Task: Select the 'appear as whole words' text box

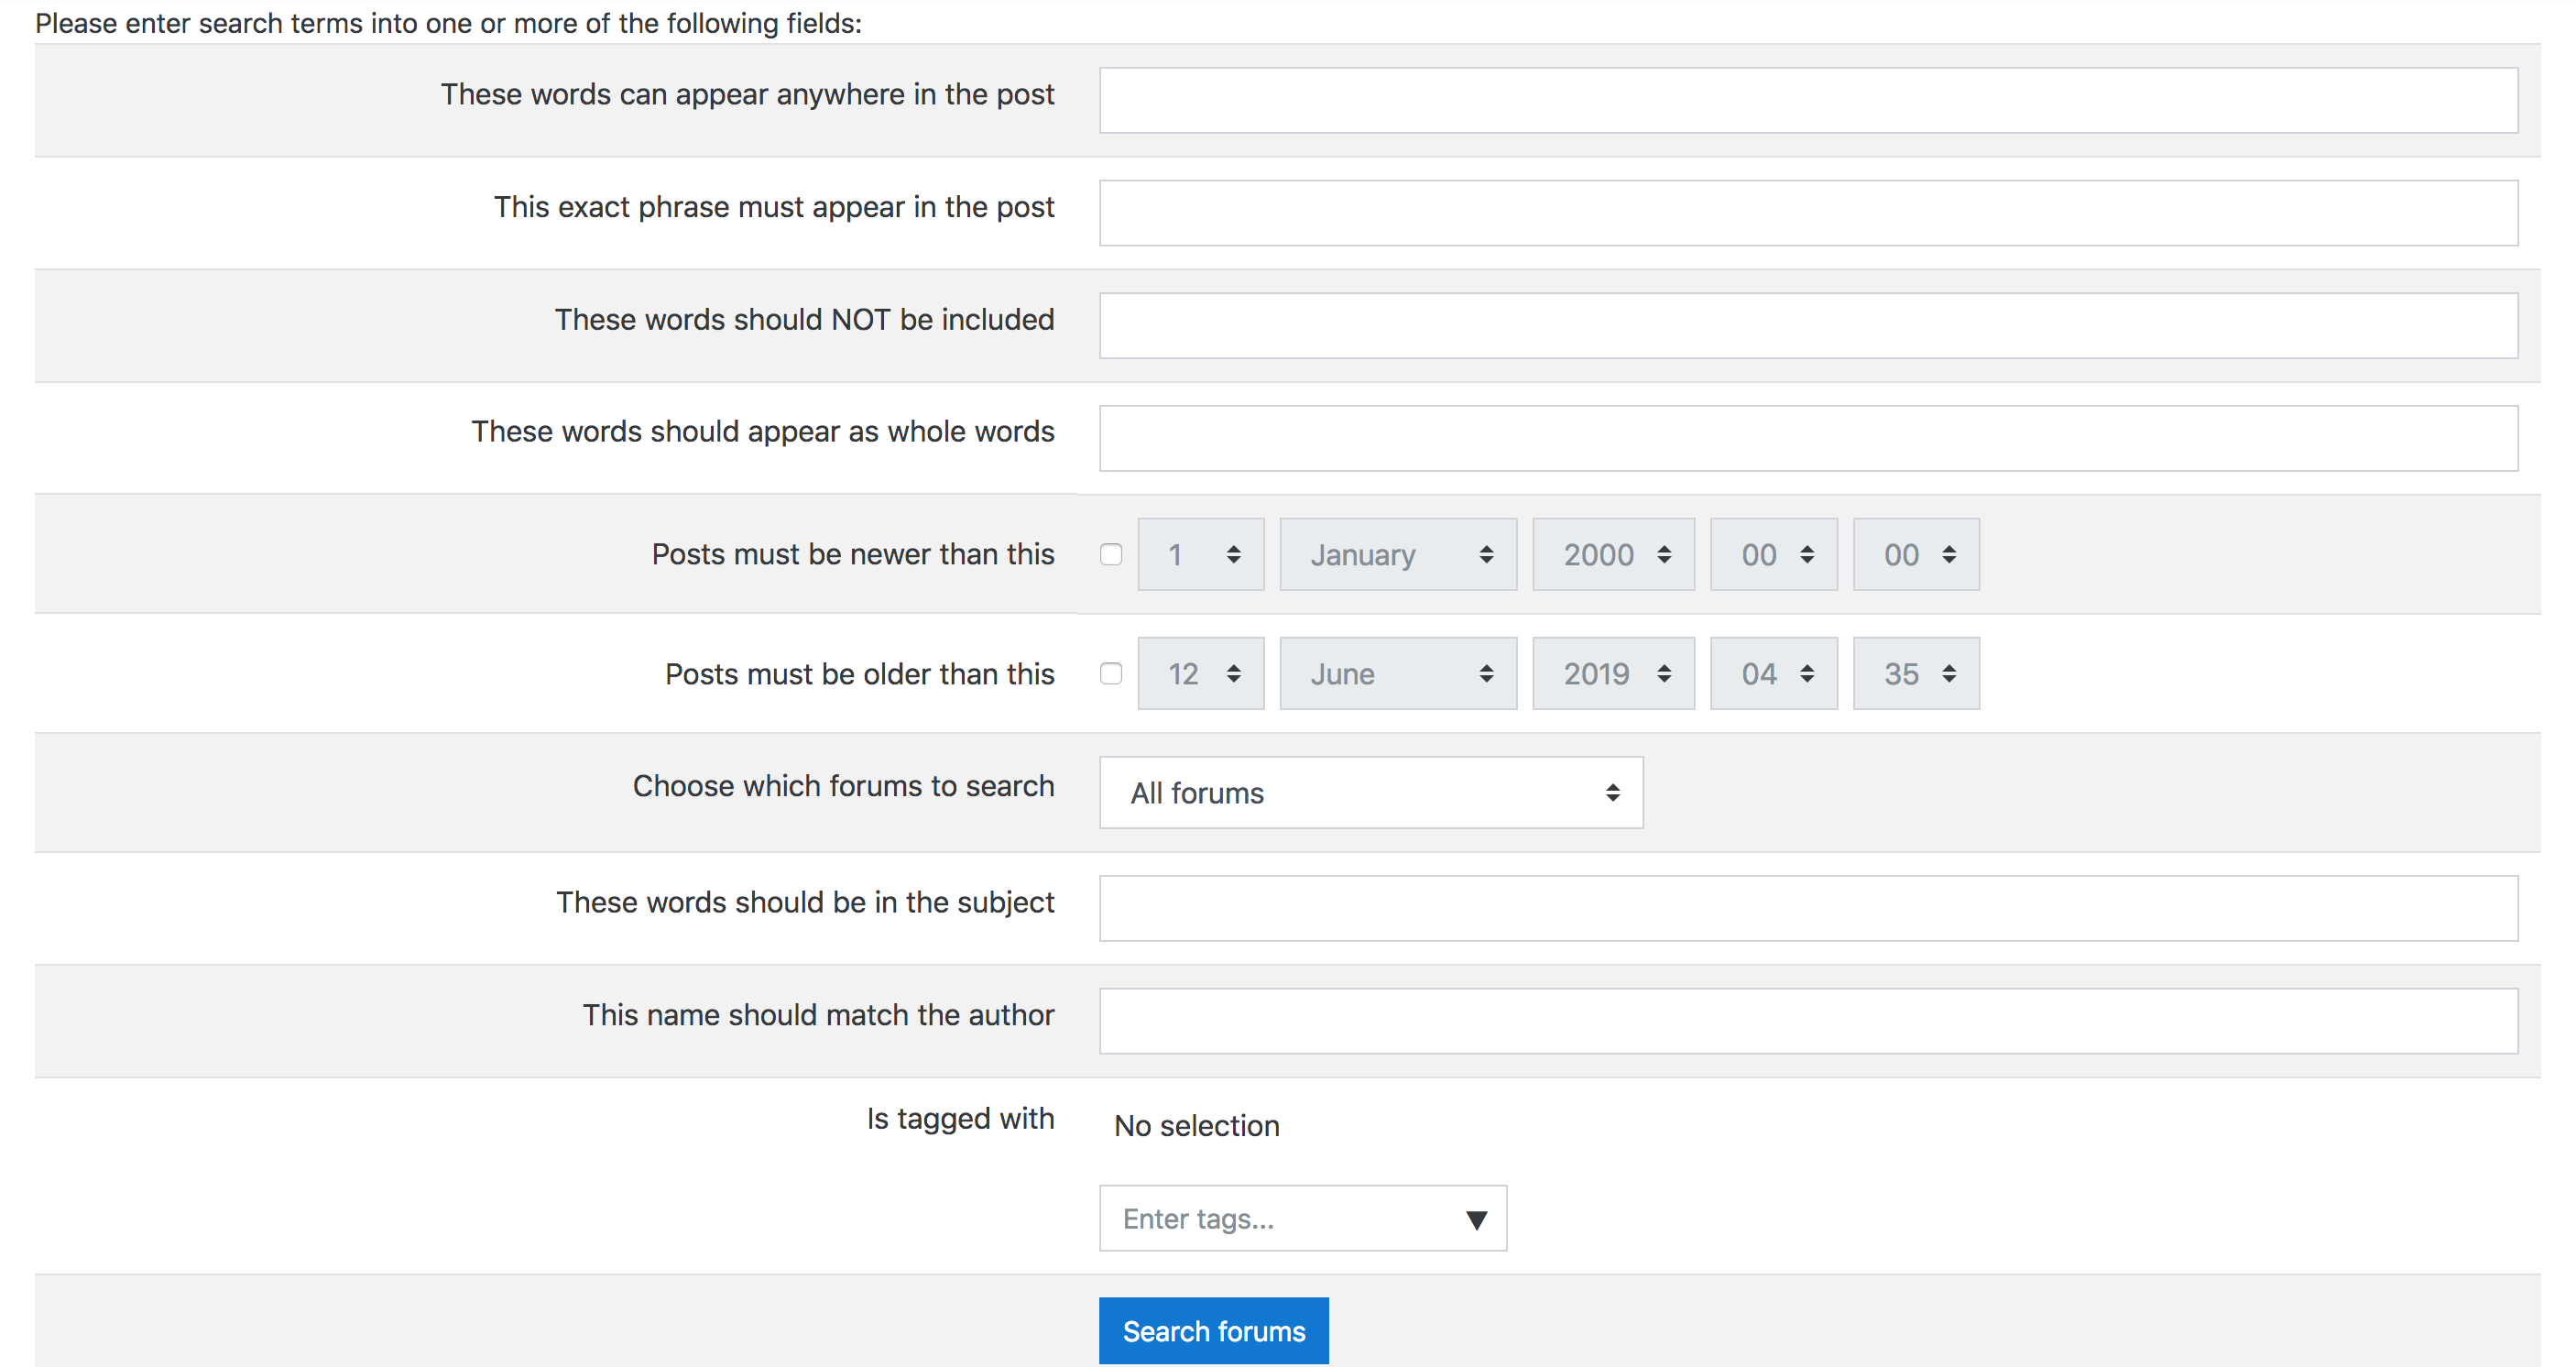Action: coord(1808,438)
